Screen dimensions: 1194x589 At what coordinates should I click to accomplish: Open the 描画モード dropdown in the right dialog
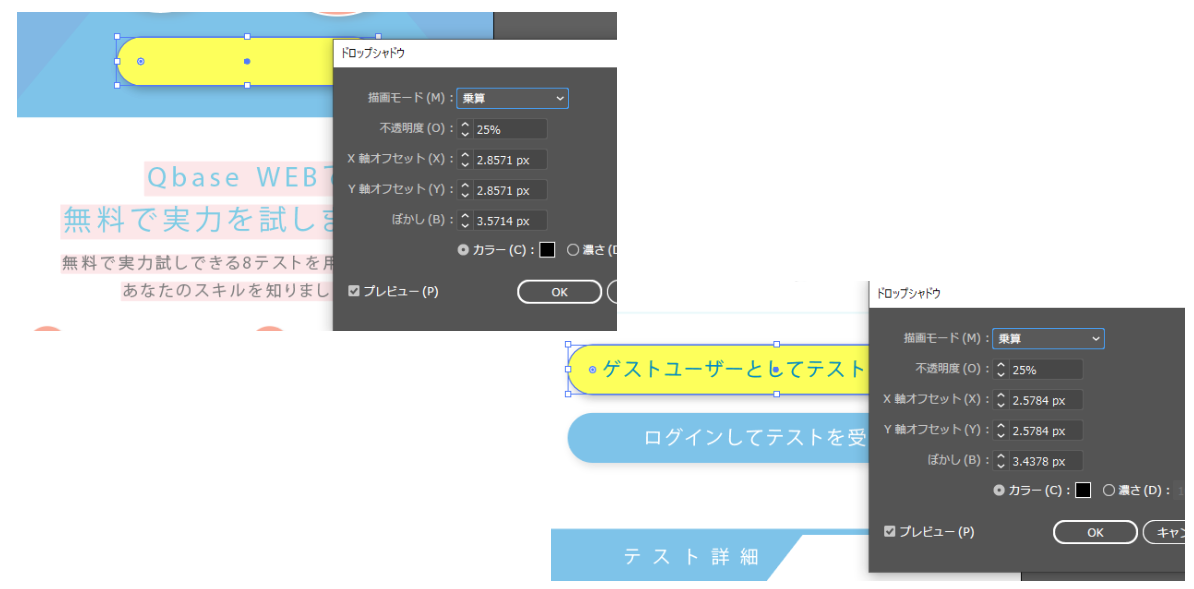coord(1048,338)
